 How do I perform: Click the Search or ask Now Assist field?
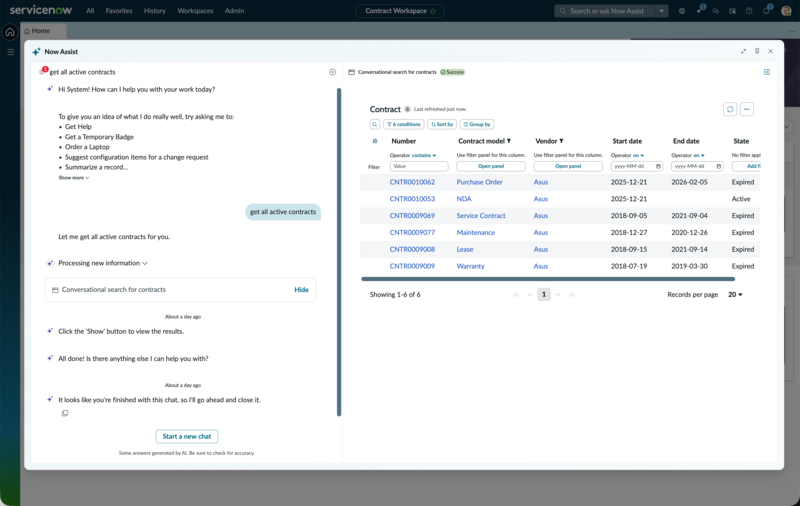pos(605,11)
